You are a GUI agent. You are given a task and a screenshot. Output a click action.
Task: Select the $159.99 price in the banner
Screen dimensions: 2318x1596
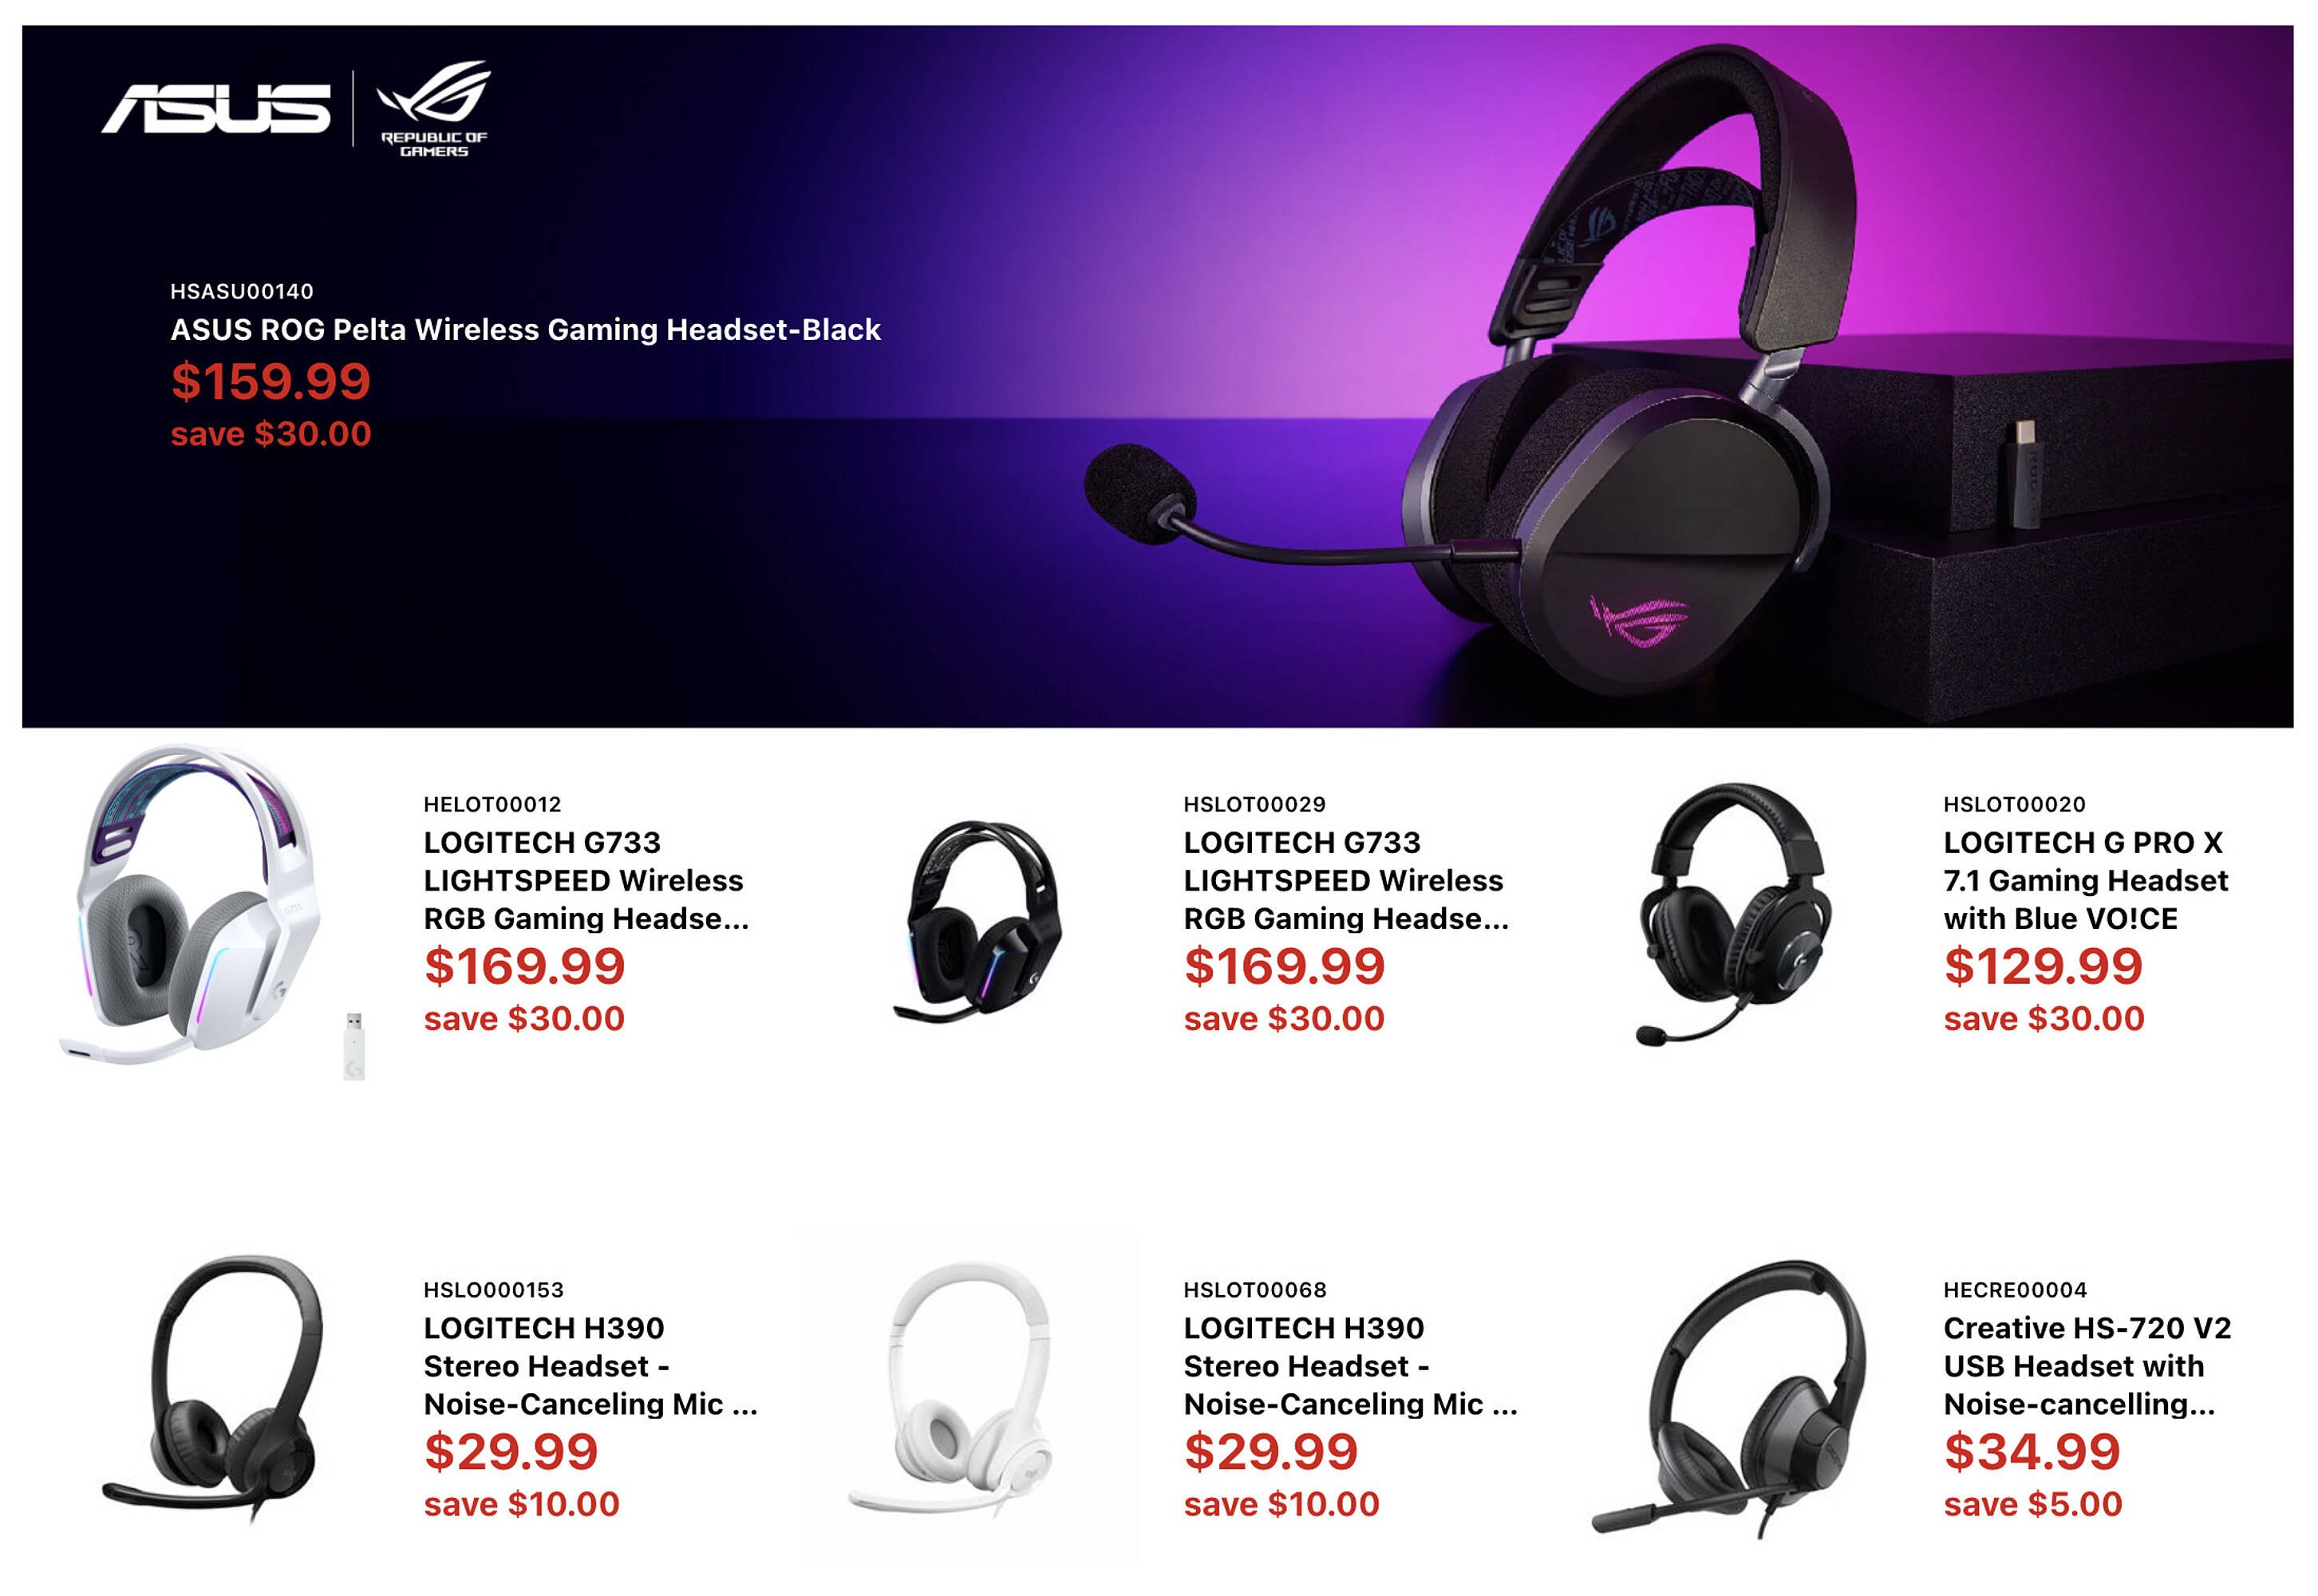[271, 381]
